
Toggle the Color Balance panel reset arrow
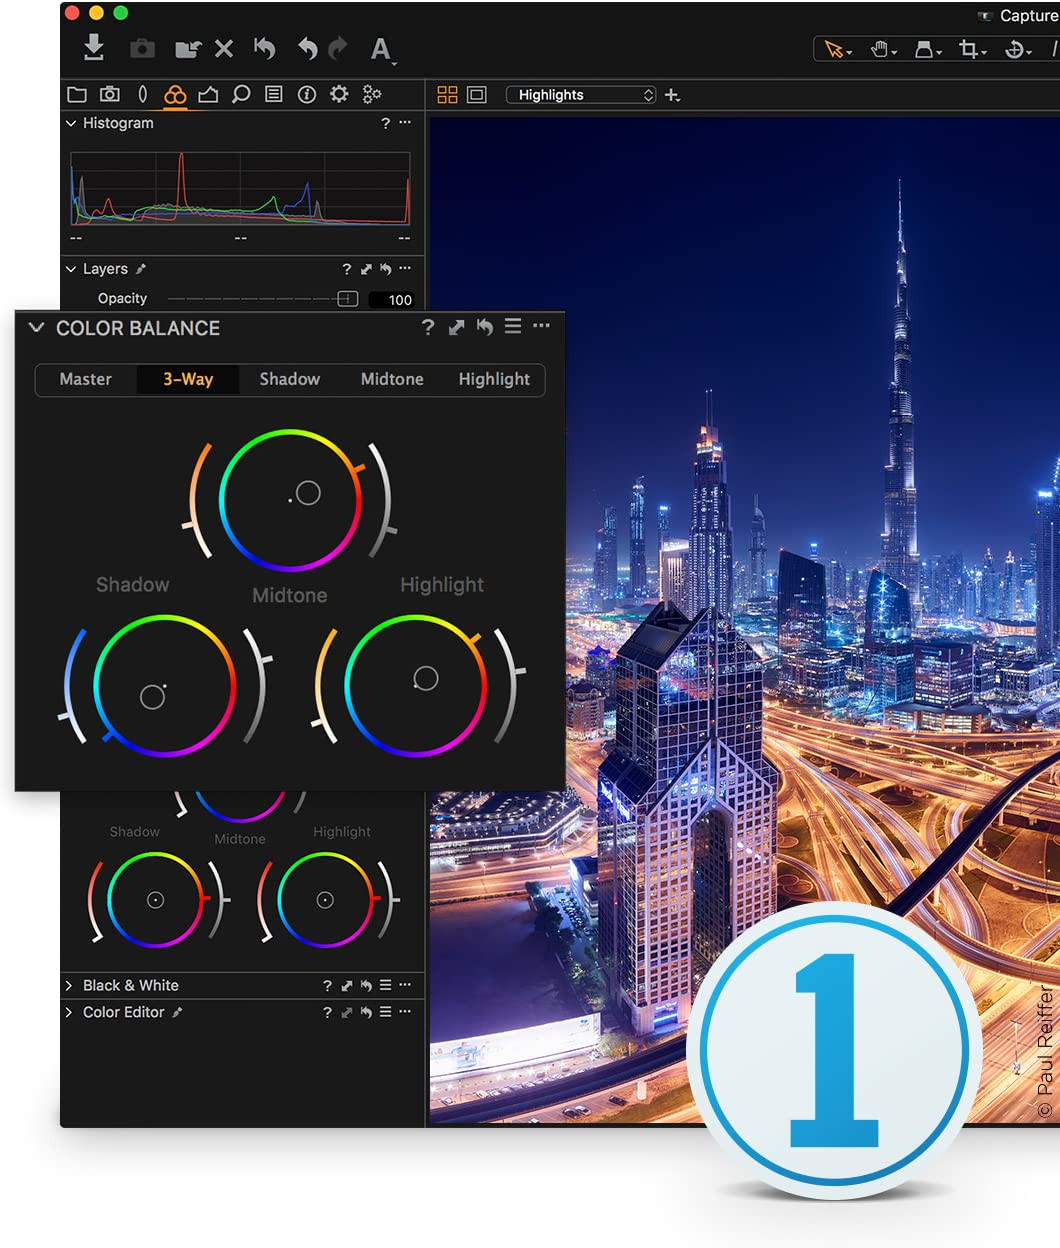pyautogui.click(x=485, y=327)
